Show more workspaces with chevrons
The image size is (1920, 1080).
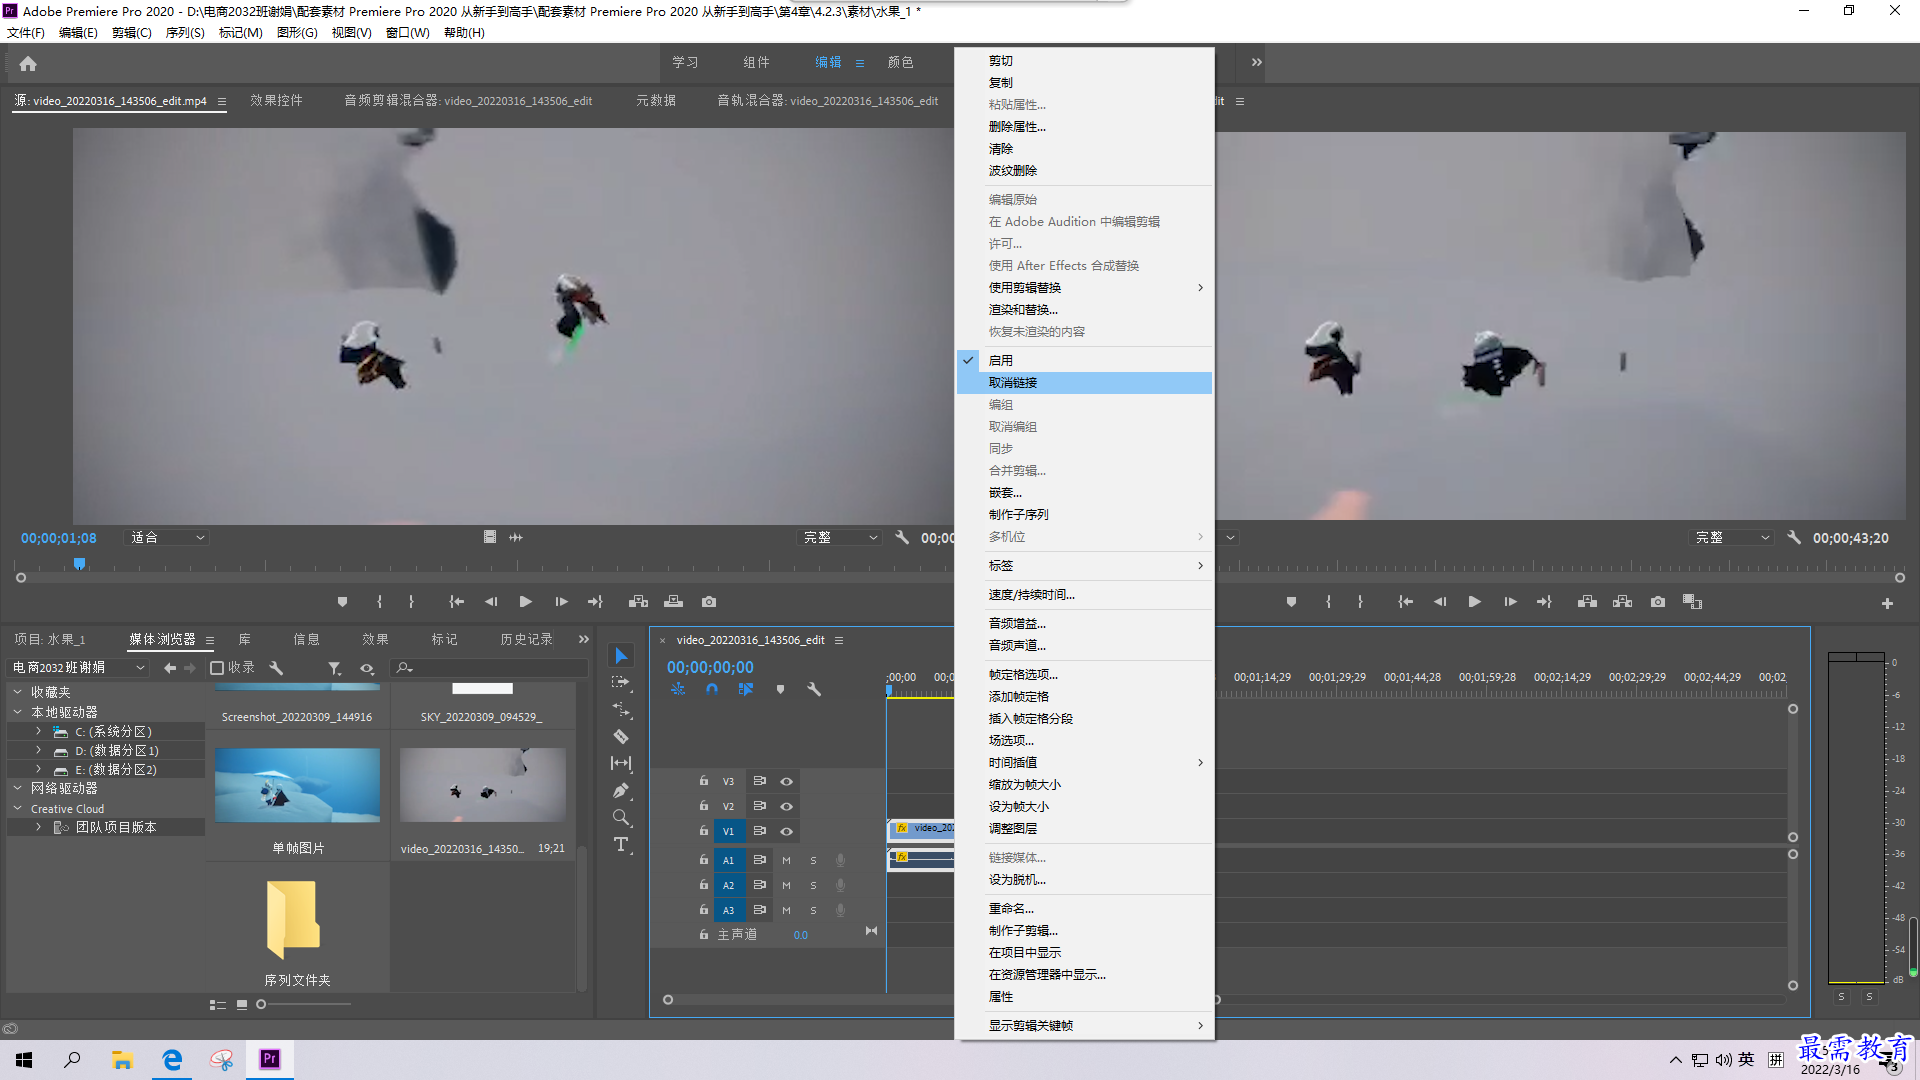coord(1257,62)
